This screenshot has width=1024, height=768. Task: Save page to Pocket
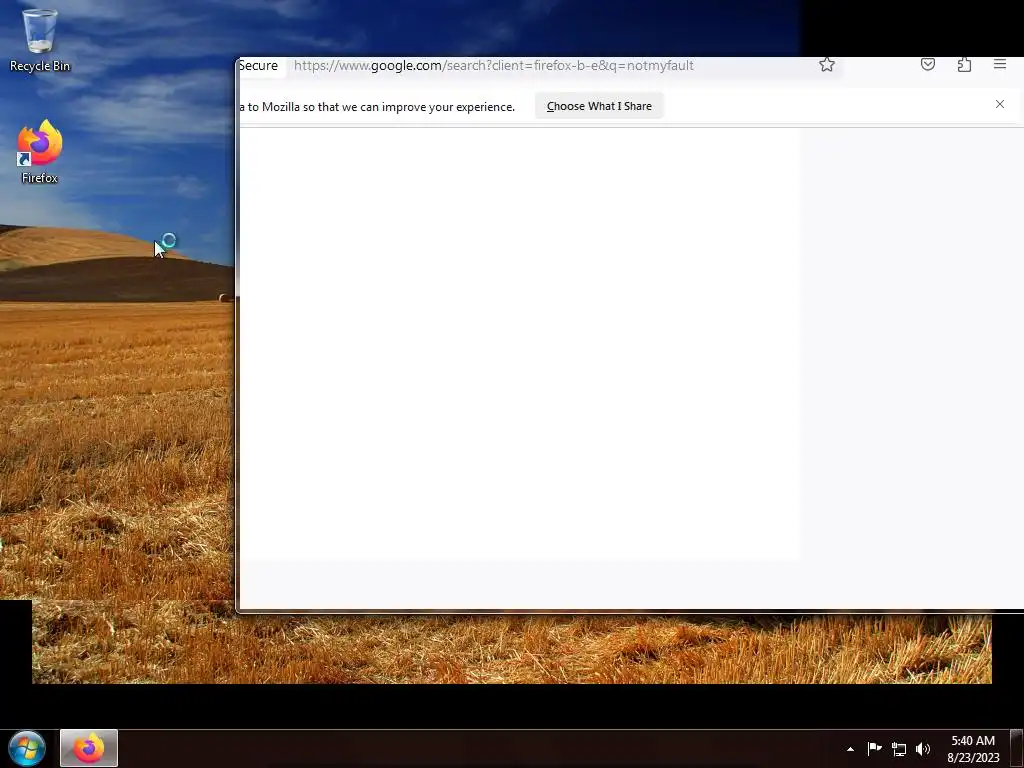(x=927, y=64)
